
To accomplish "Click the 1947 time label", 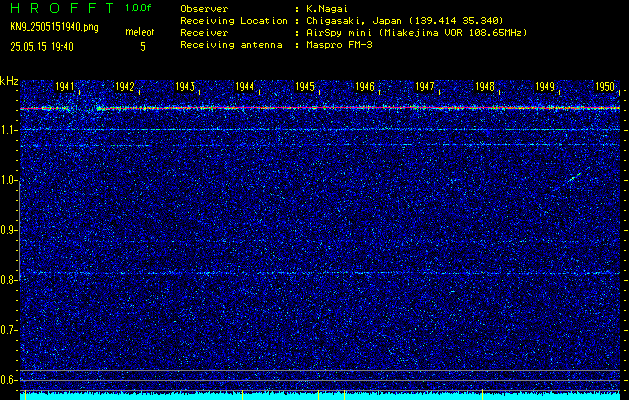I will tap(424, 87).
